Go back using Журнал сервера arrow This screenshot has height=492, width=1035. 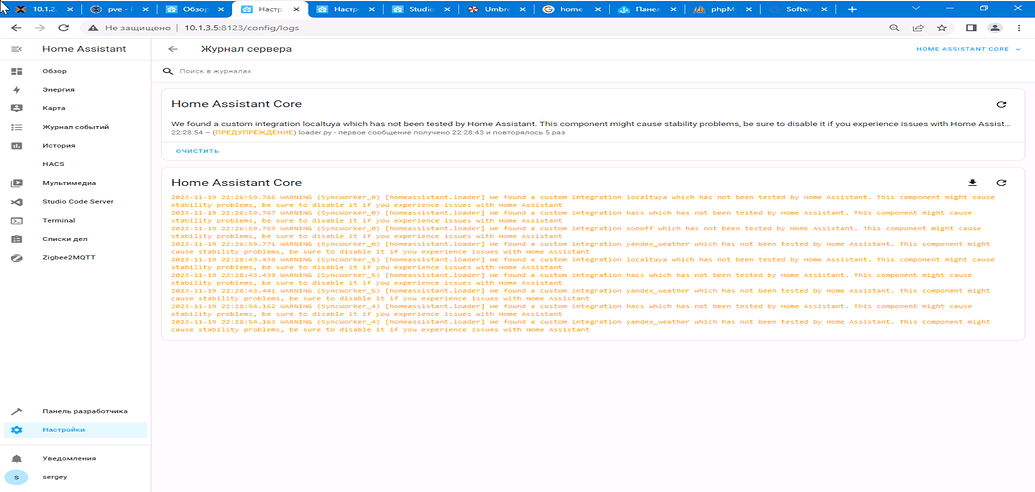click(x=173, y=49)
